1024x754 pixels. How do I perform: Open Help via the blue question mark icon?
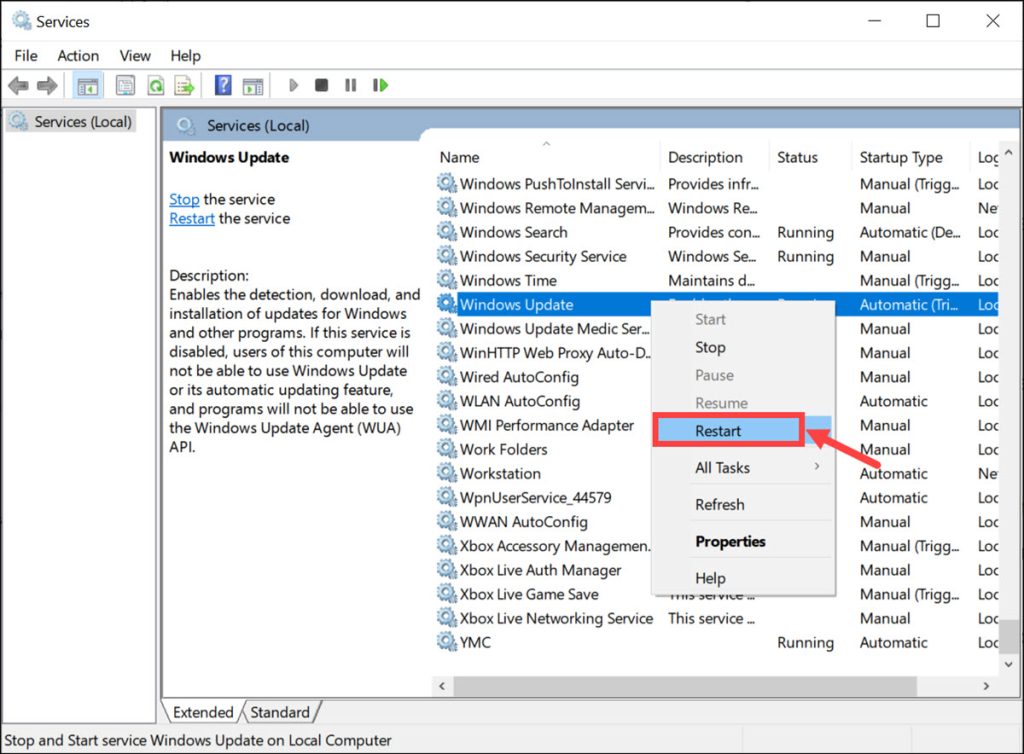(222, 85)
